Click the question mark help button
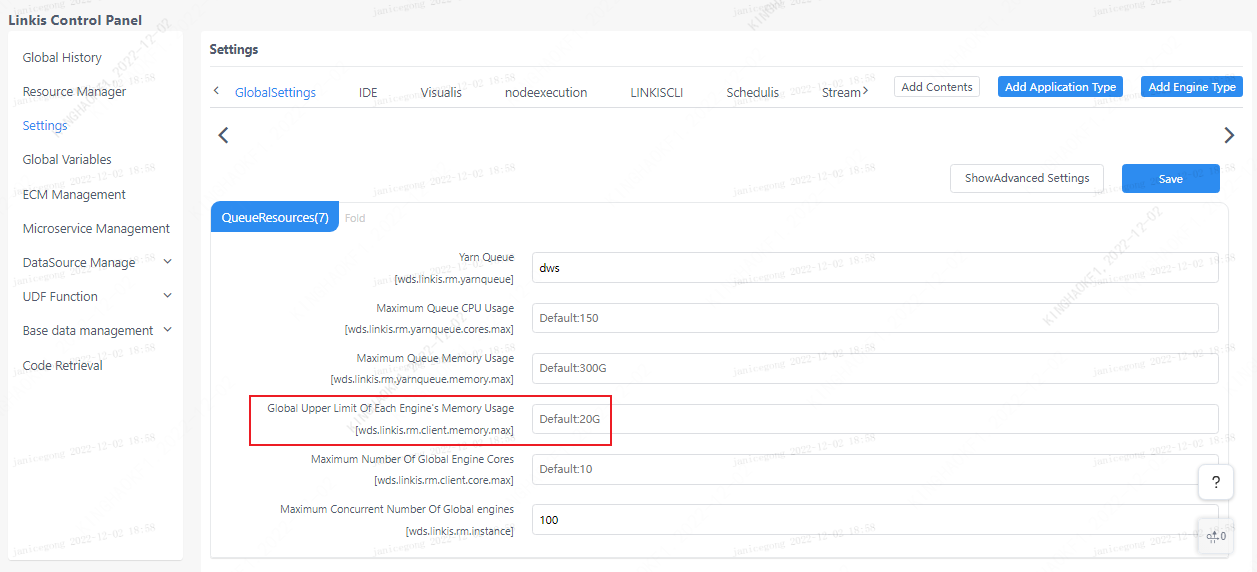The height and width of the screenshot is (572, 1257). [x=1215, y=482]
